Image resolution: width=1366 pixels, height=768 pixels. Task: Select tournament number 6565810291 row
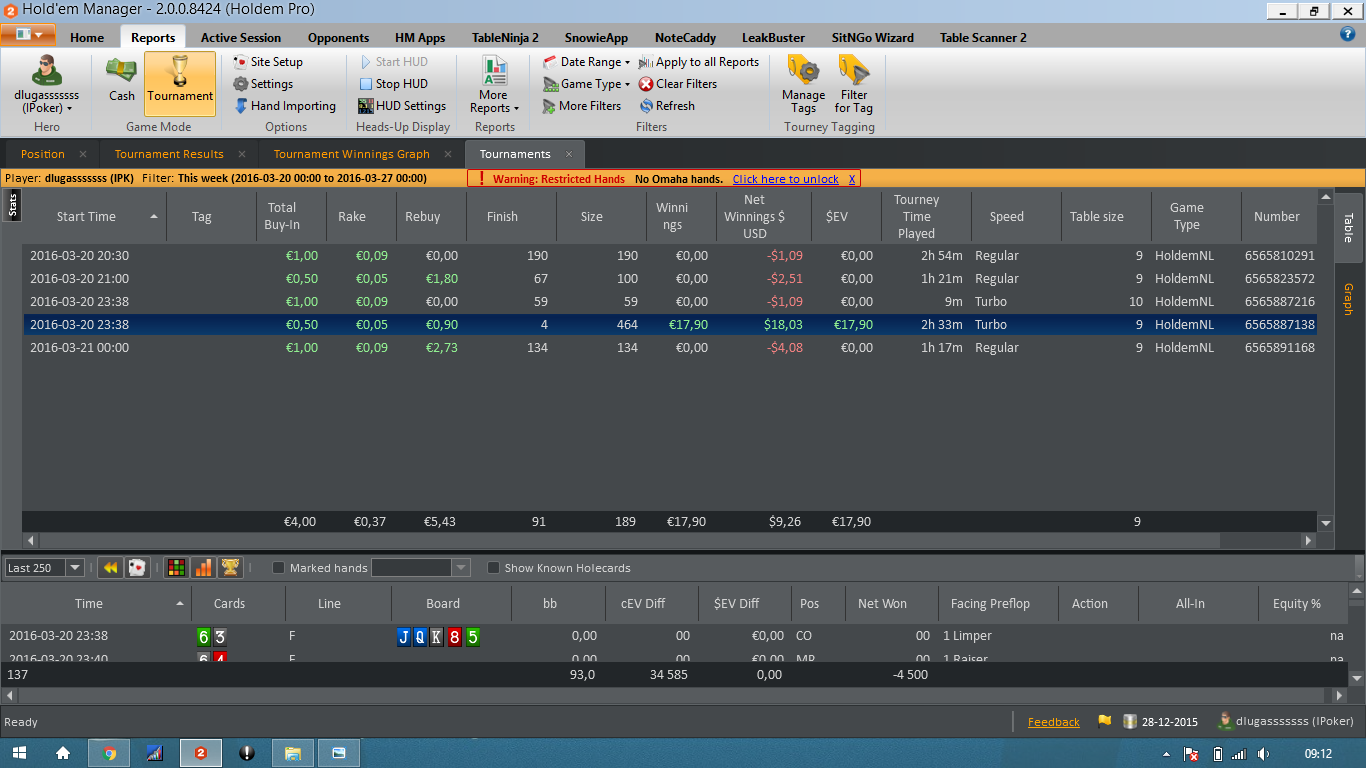pos(669,256)
